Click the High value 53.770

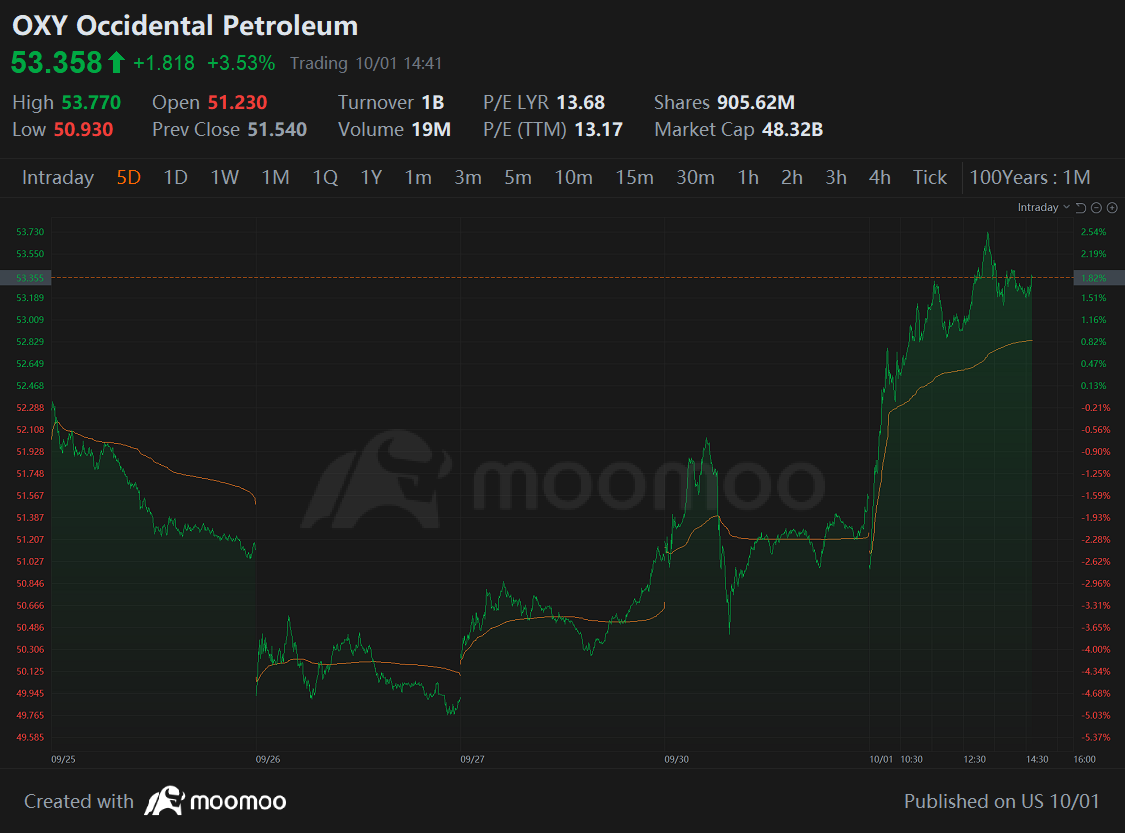pos(91,103)
